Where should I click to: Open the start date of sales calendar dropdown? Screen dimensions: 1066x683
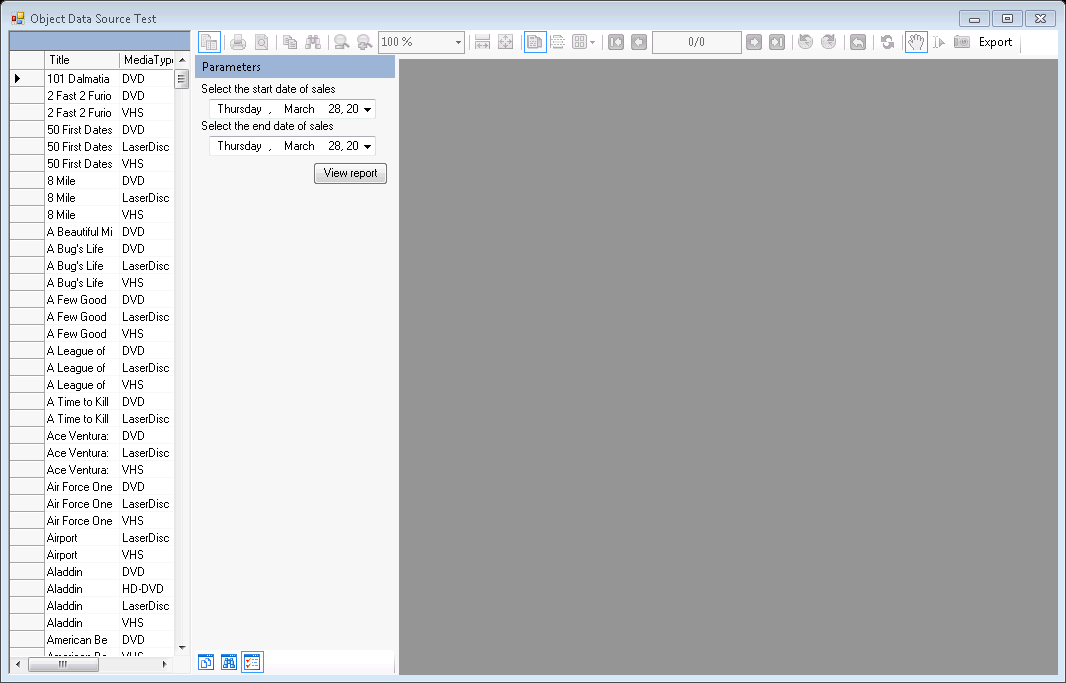[x=368, y=109]
